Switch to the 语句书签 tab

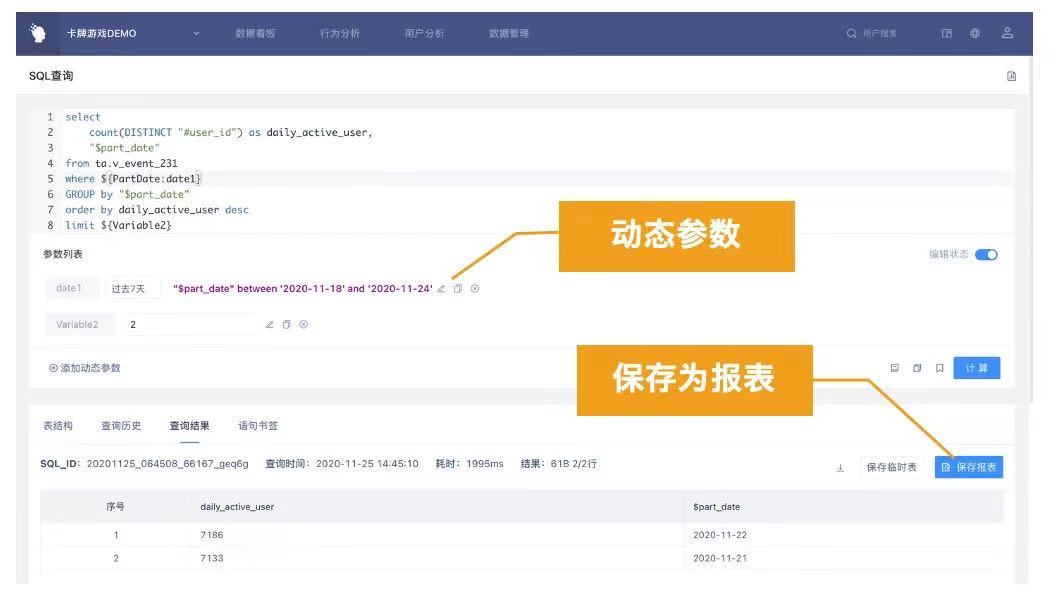[x=258, y=426]
